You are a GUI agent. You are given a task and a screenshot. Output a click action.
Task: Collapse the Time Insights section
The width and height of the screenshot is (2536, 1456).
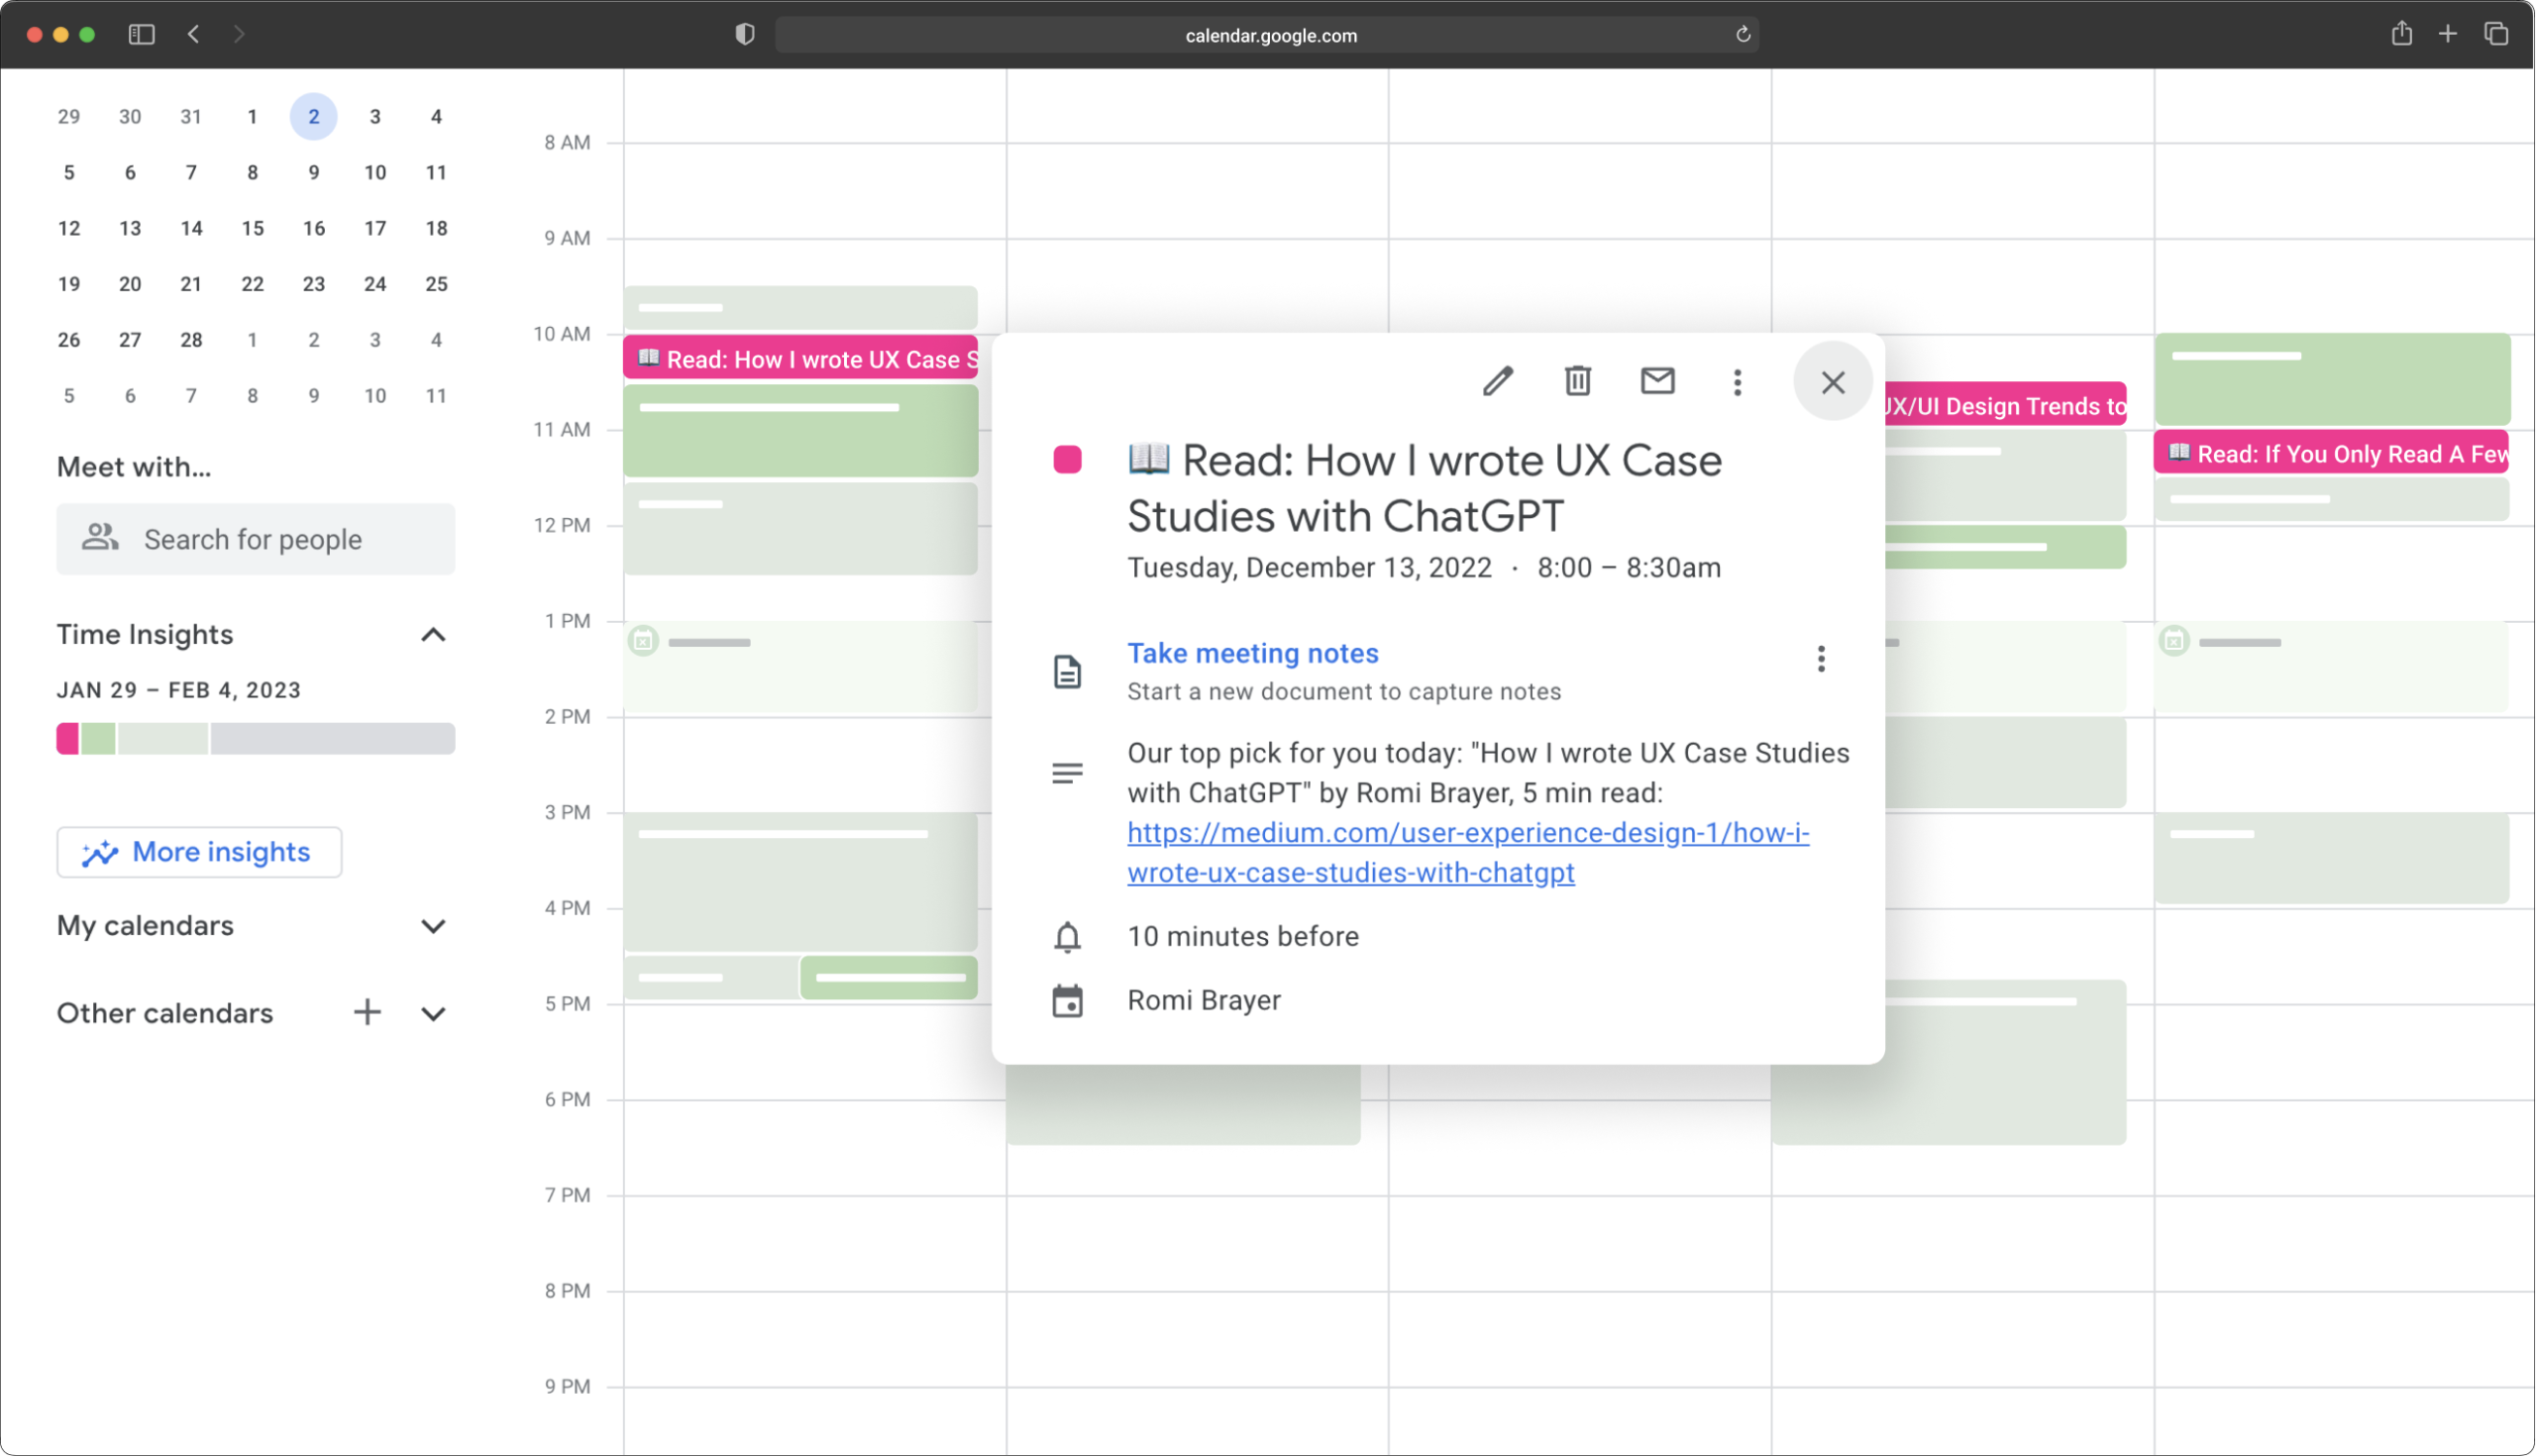433,635
